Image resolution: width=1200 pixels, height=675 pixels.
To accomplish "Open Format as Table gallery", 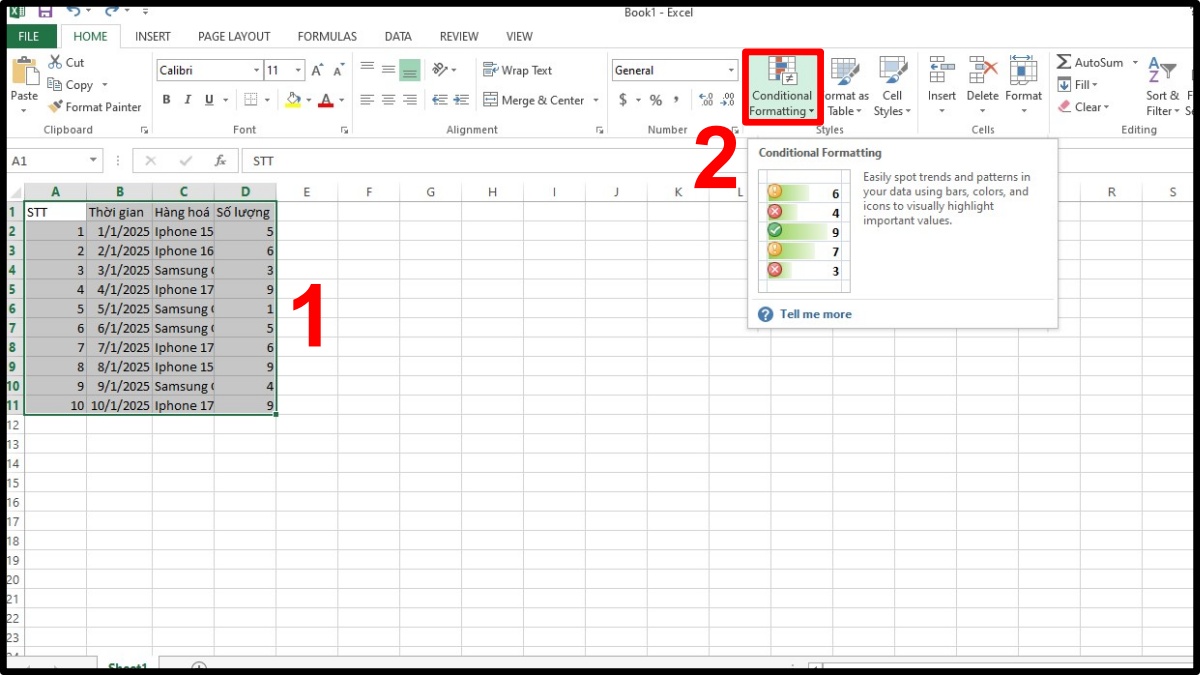I will pos(846,86).
